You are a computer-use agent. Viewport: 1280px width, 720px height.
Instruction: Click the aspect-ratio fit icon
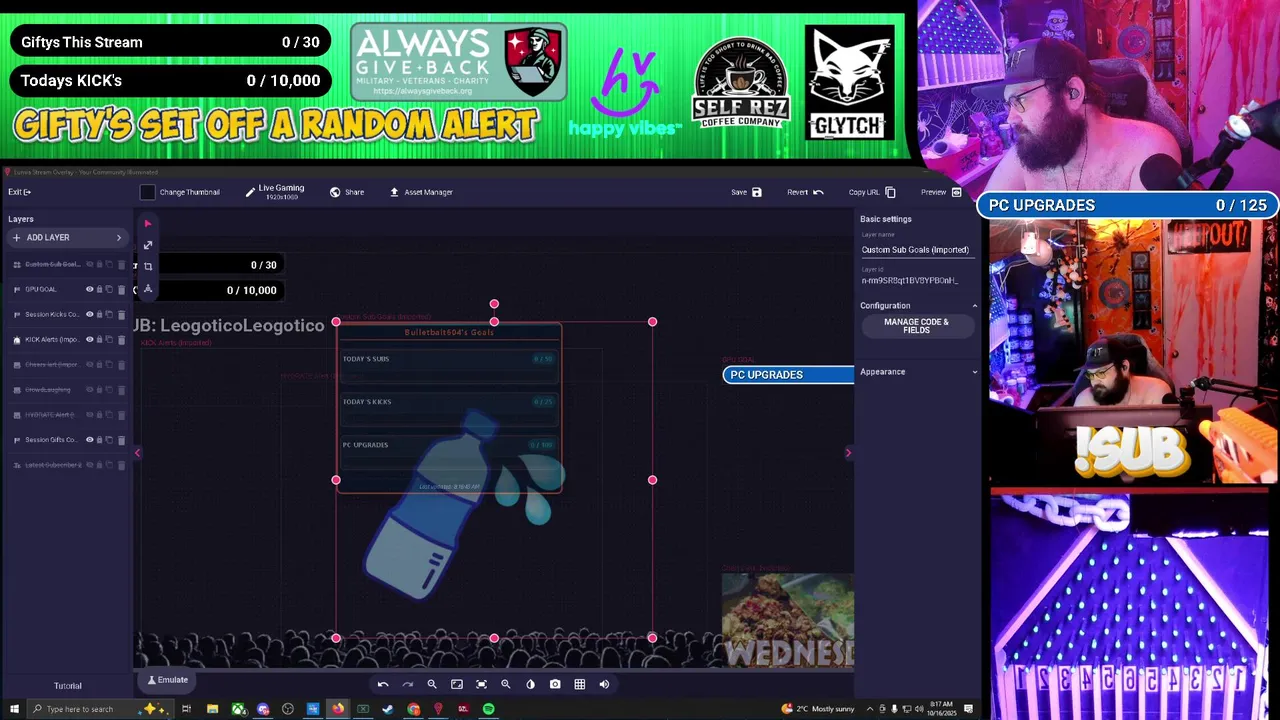point(457,684)
